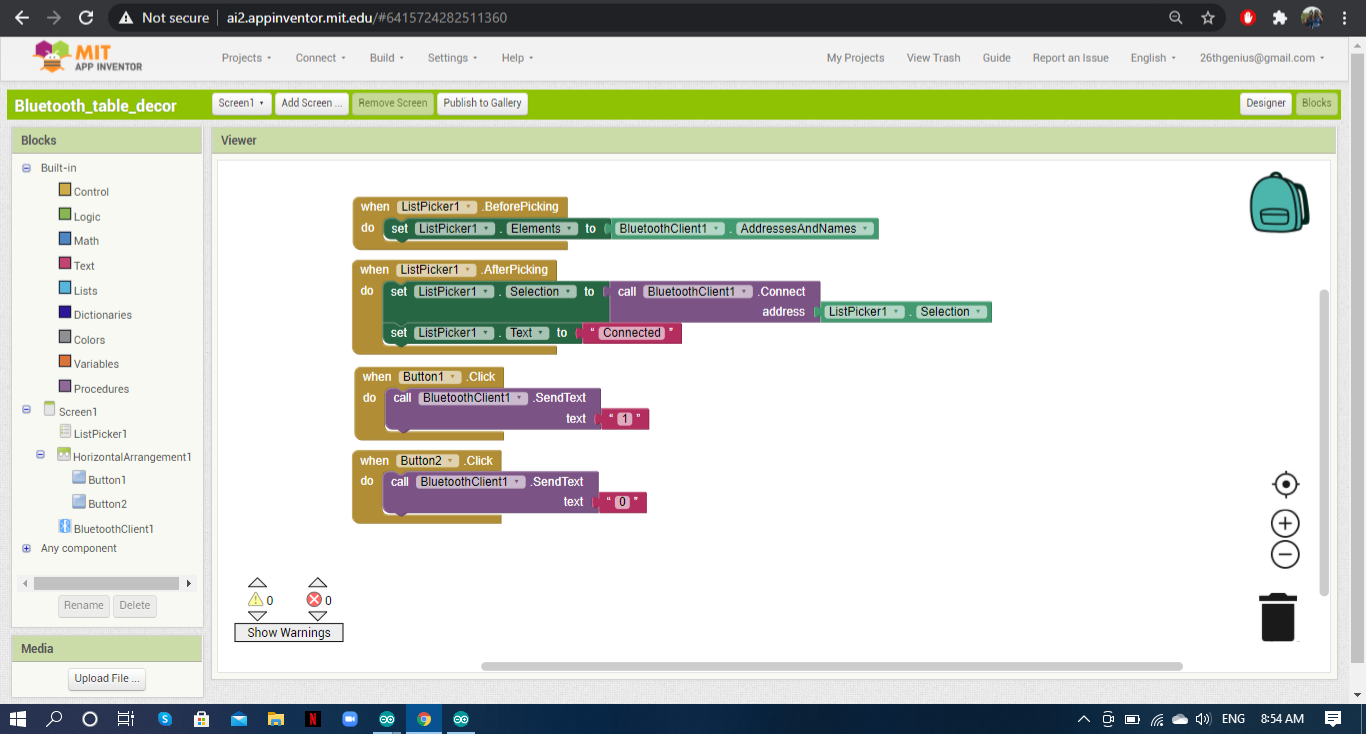
Task: Open View Trash
Action: tap(933, 58)
